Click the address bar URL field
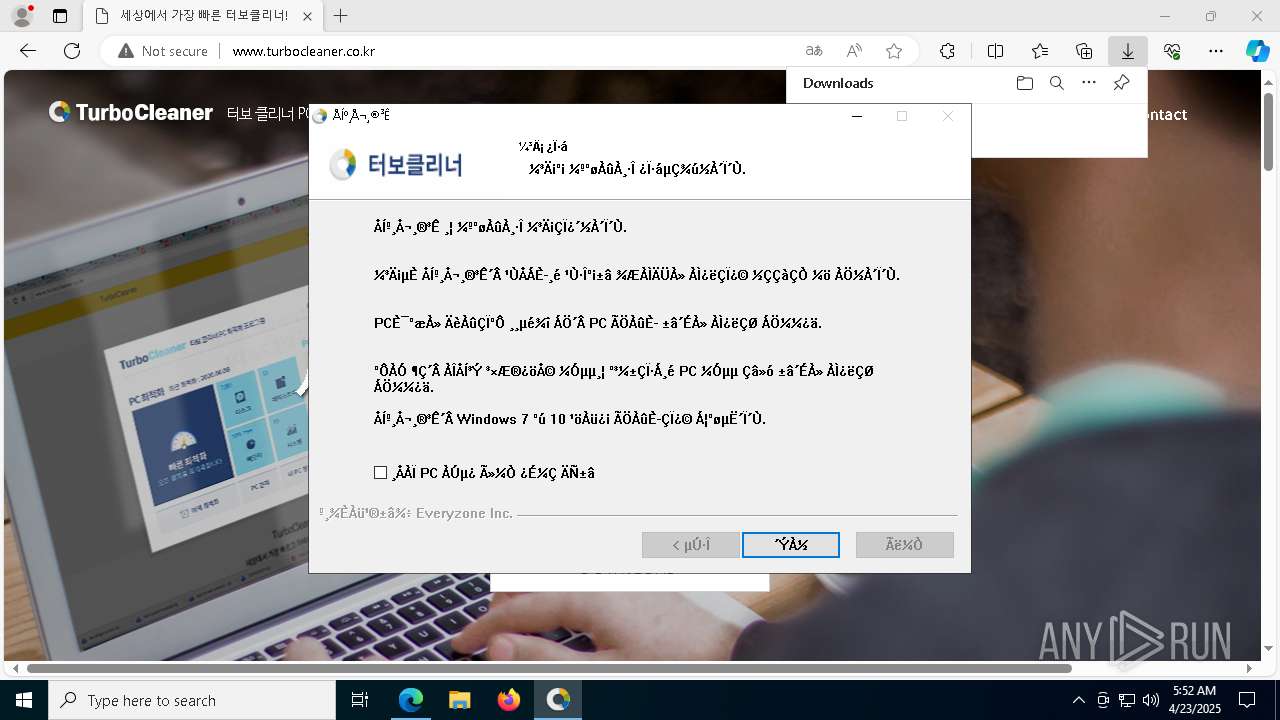The height and width of the screenshot is (720, 1280). click(510, 51)
